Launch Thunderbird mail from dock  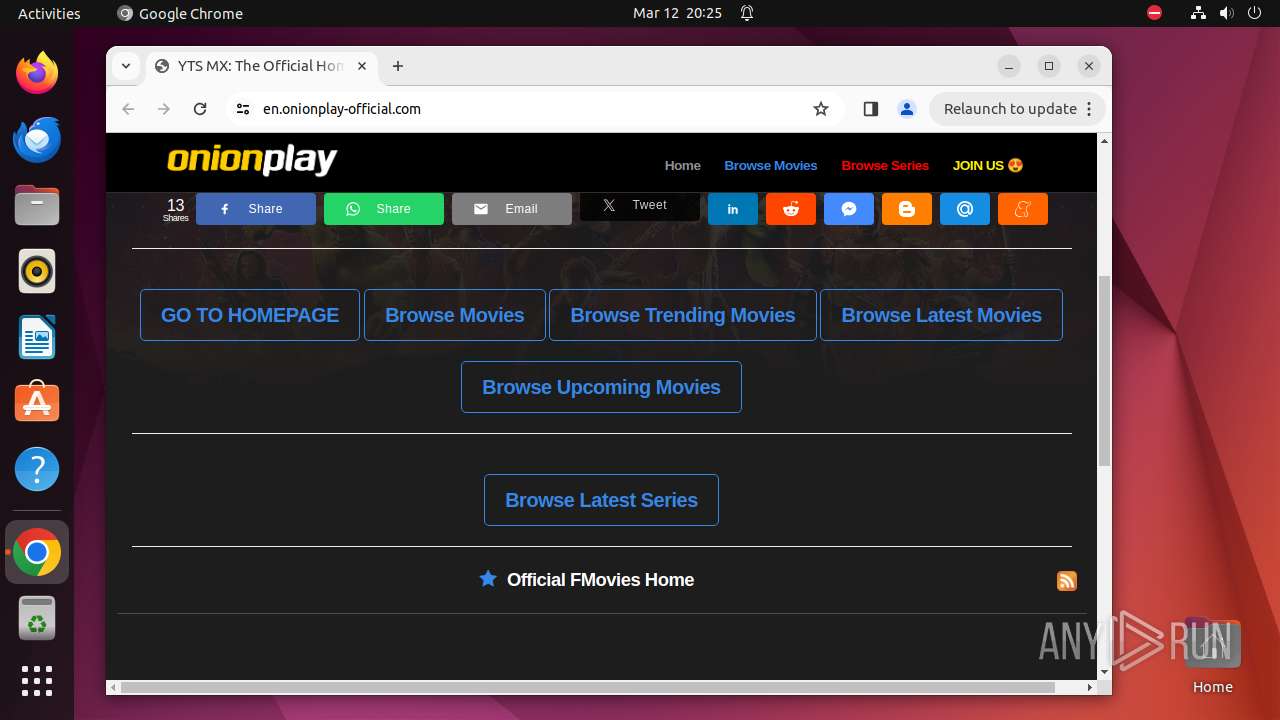37,139
